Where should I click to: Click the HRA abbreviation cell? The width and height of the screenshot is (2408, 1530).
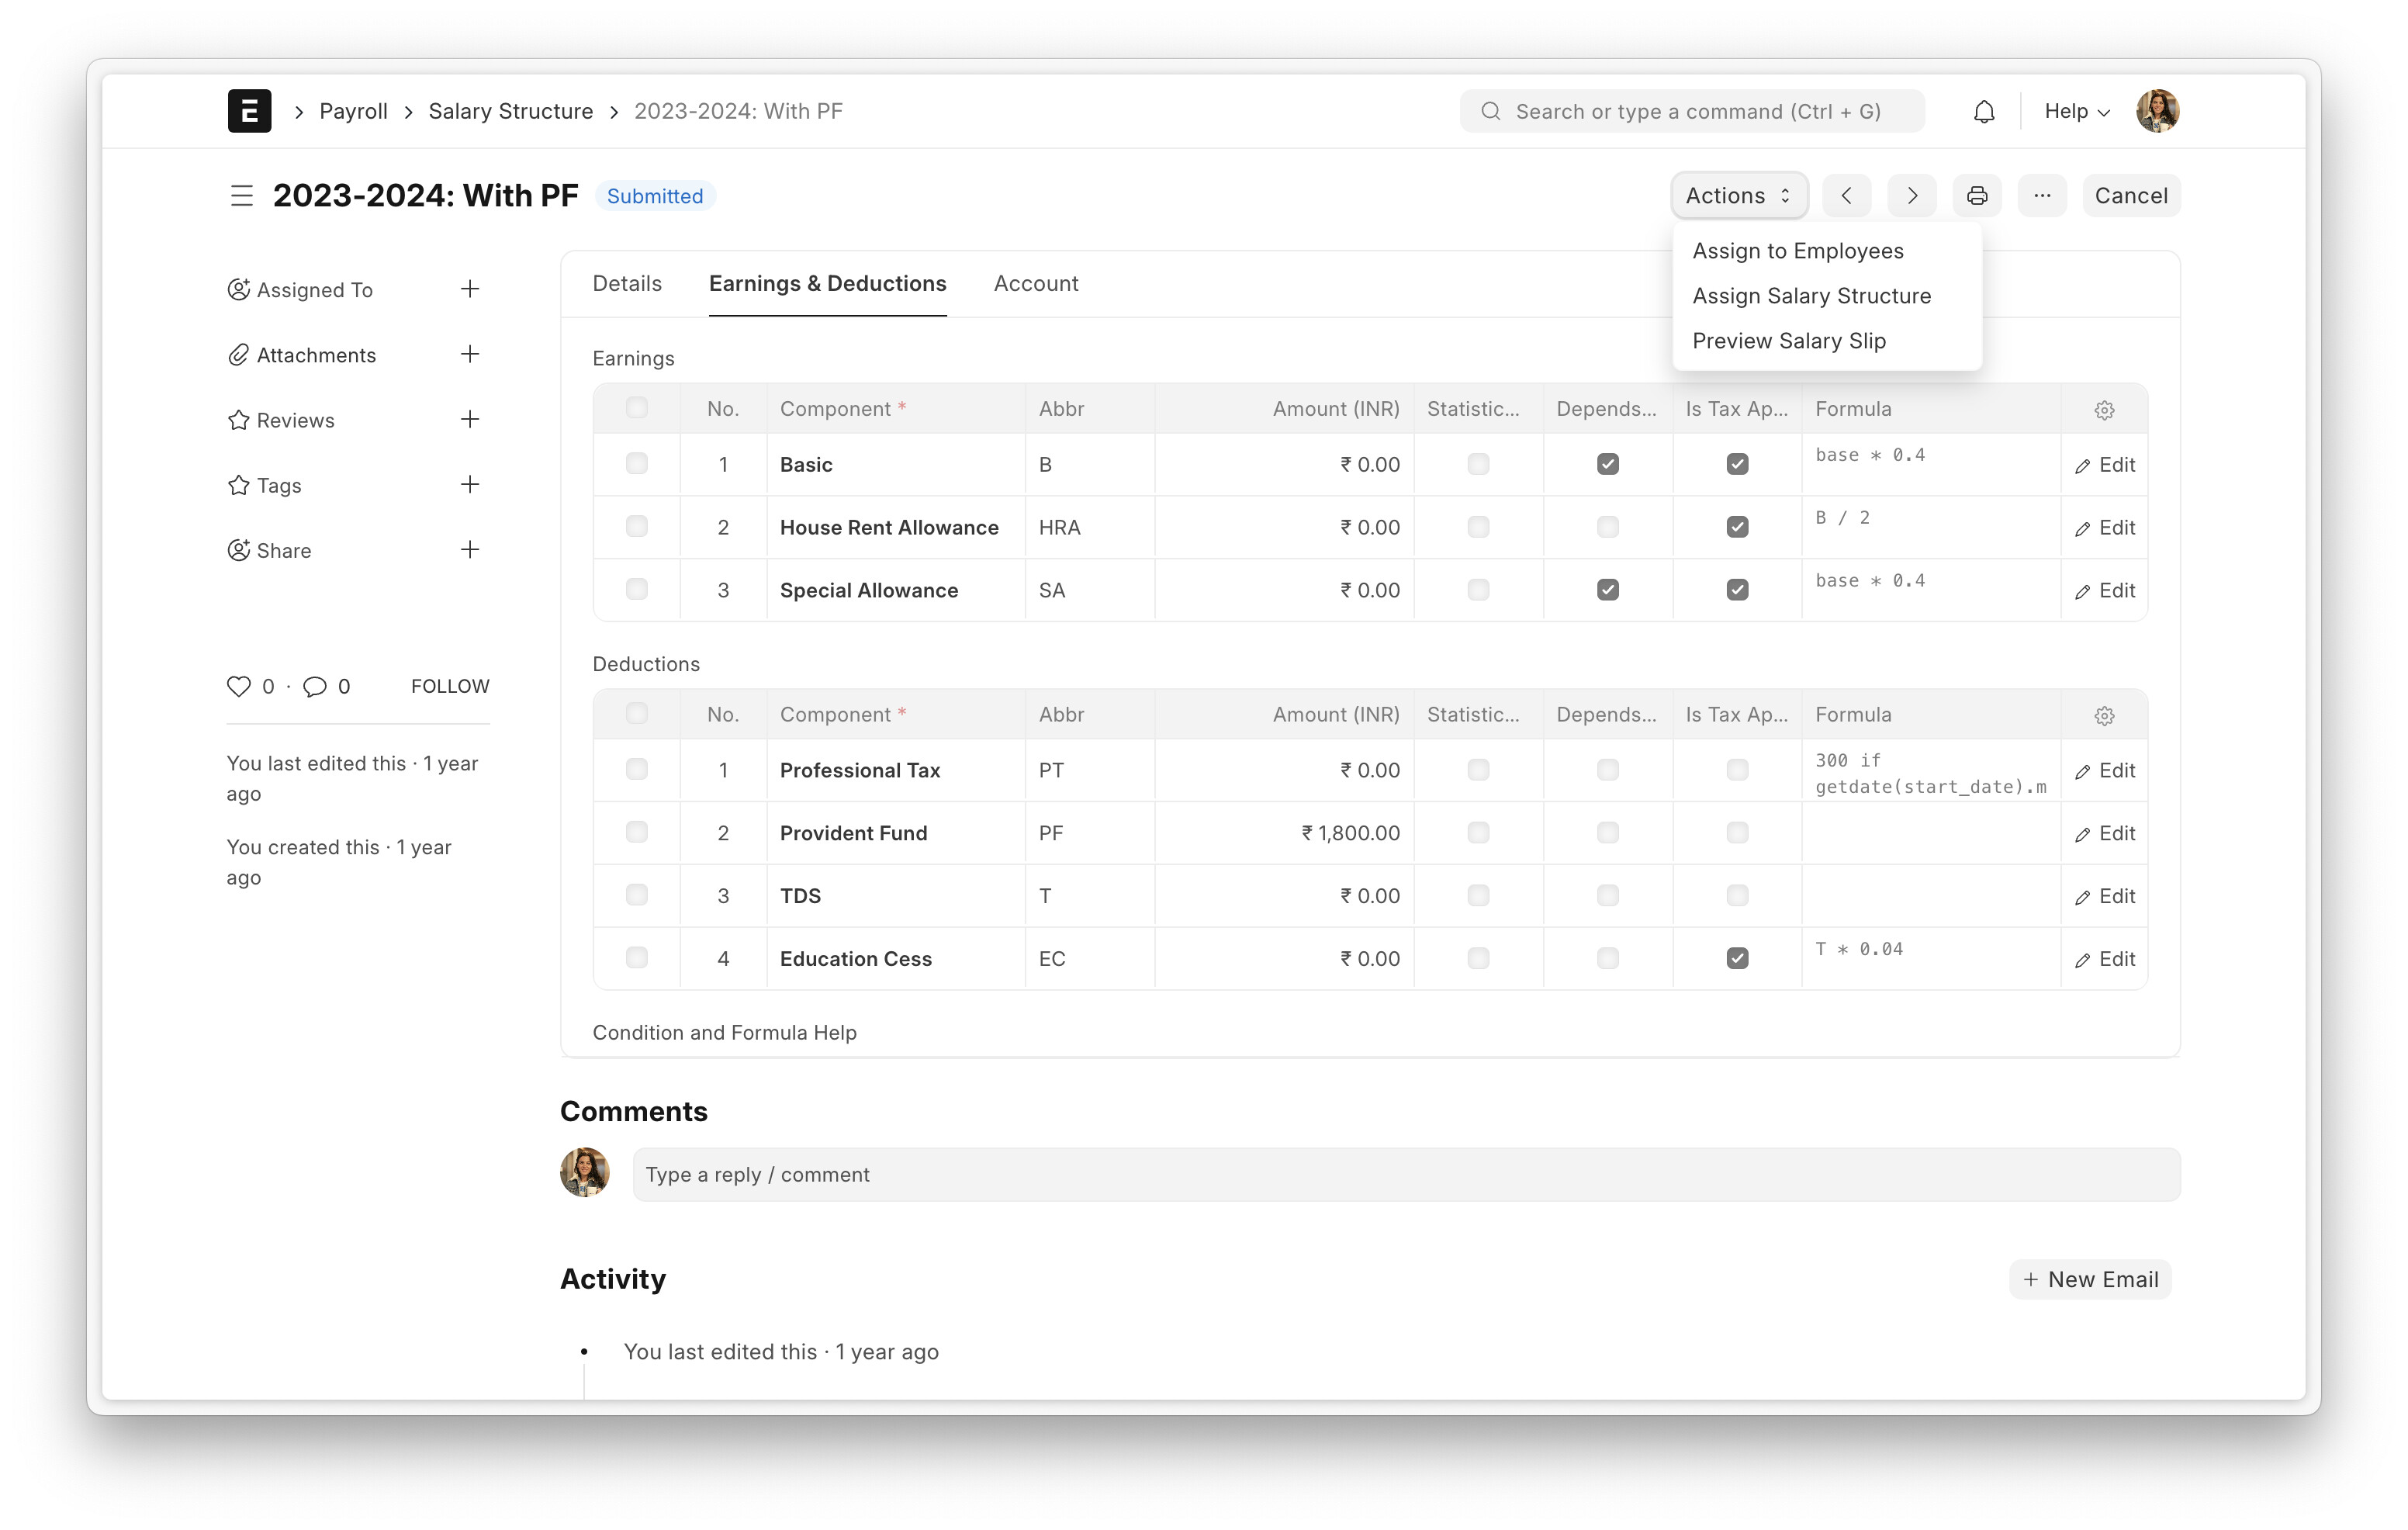[x=1089, y=528]
